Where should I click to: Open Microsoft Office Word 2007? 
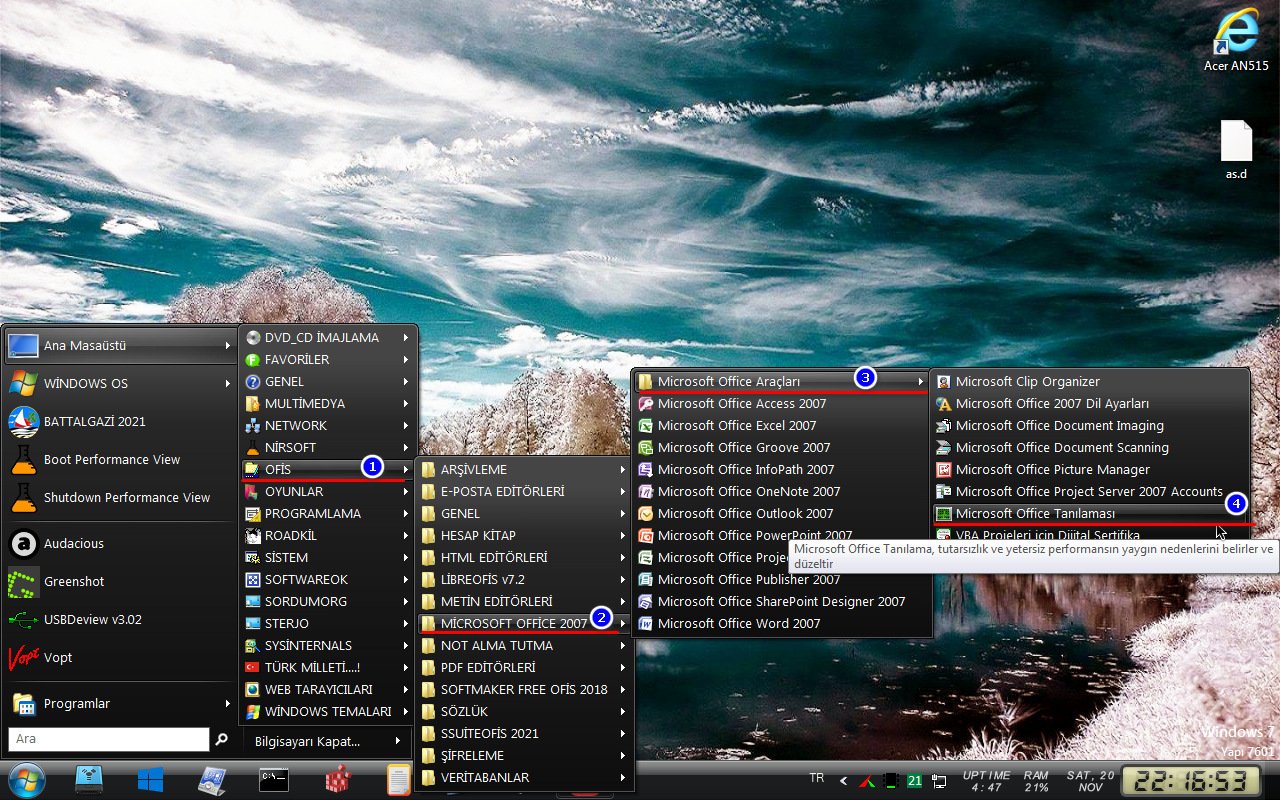click(782, 623)
